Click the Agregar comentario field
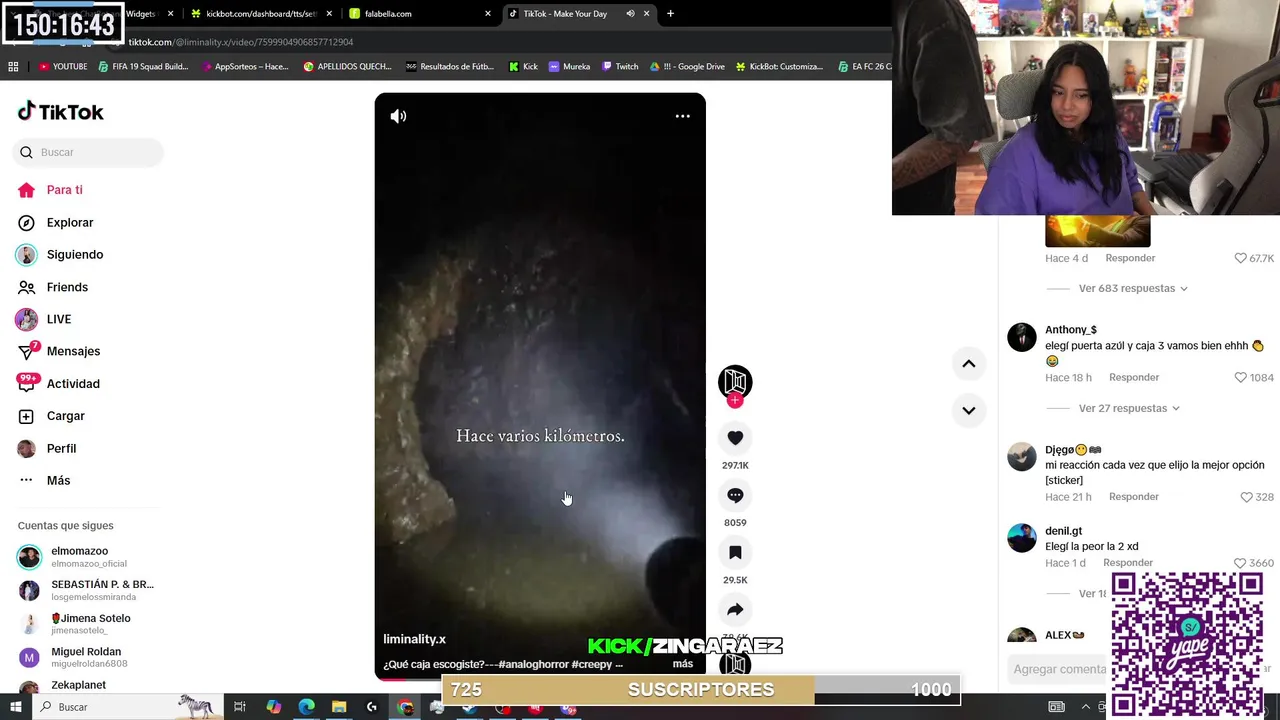1280x720 pixels. coord(1060,669)
